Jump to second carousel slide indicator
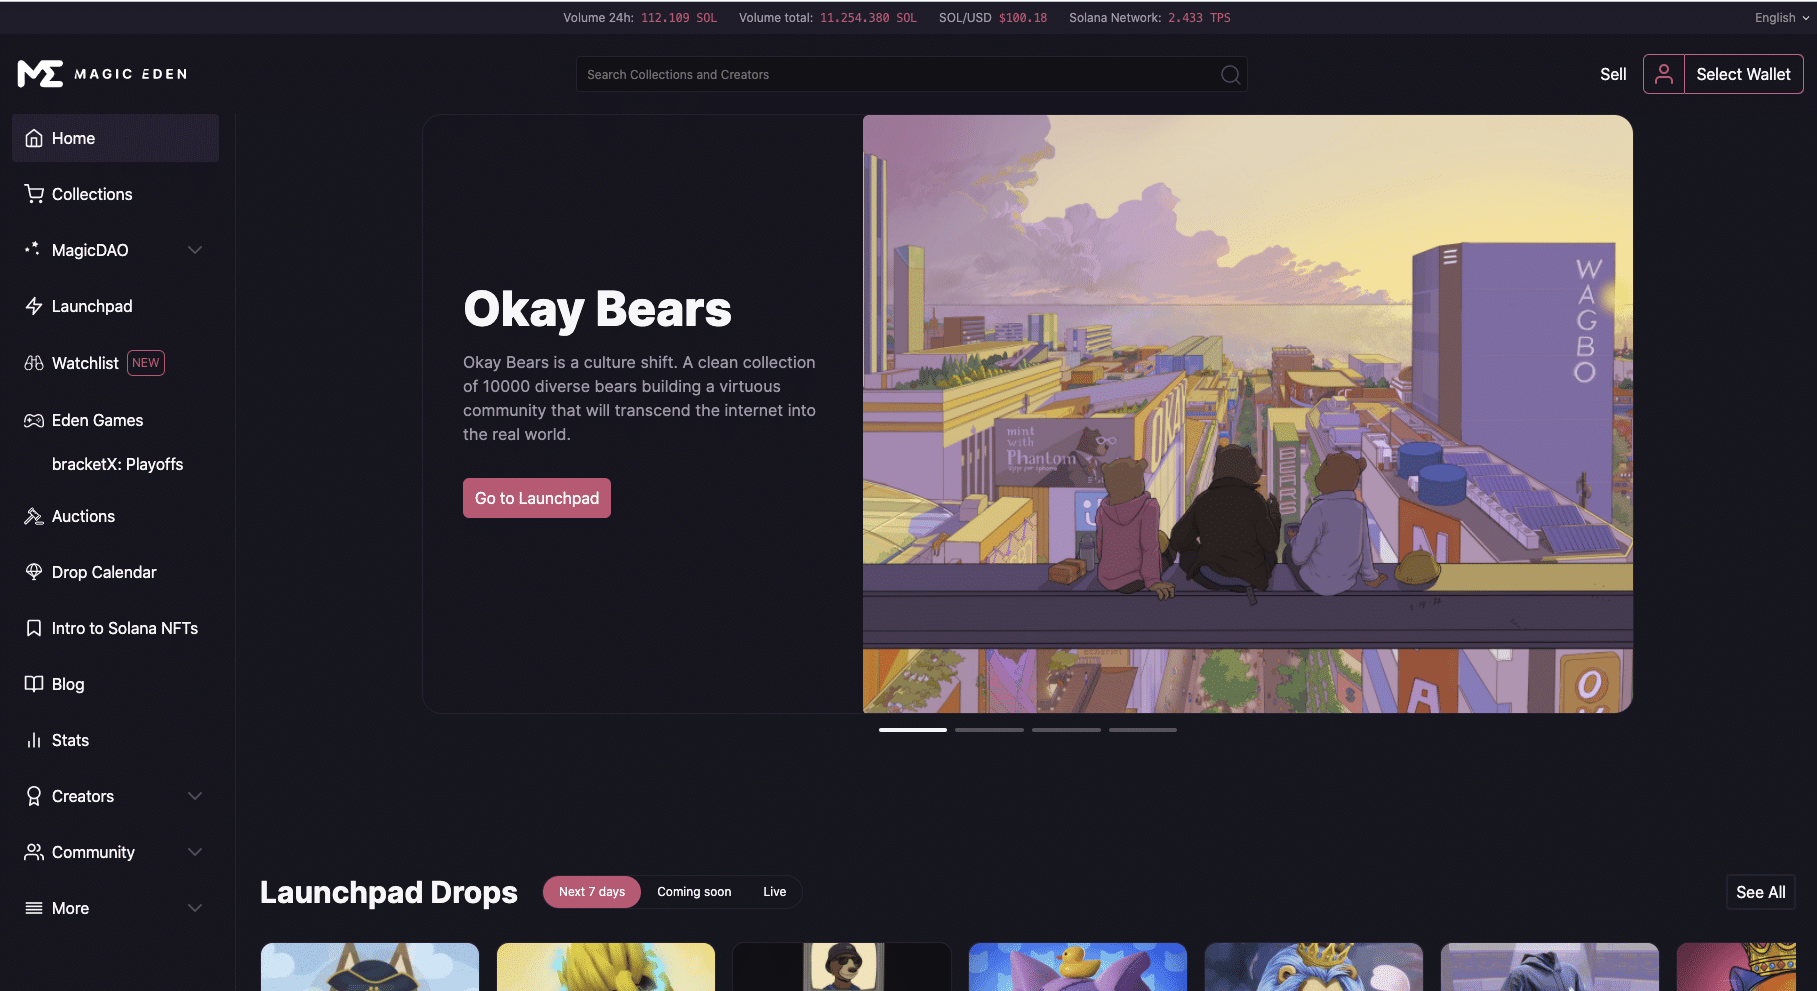The image size is (1817, 991). 989,730
